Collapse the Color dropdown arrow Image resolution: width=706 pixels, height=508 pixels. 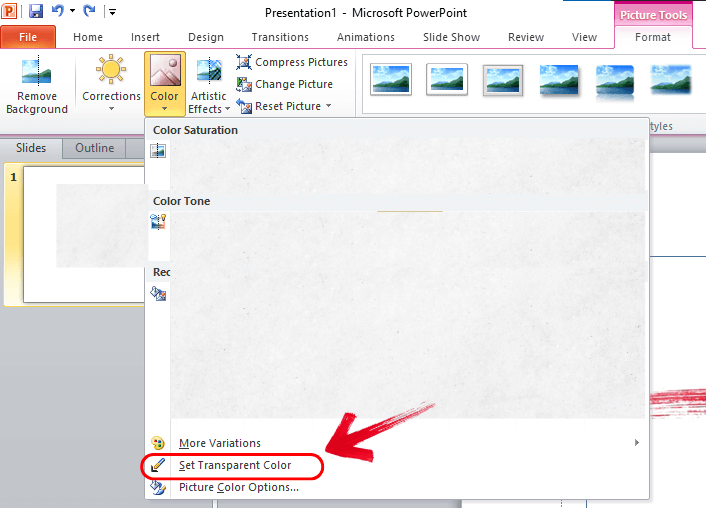pyautogui.click(x=164, y=109)
